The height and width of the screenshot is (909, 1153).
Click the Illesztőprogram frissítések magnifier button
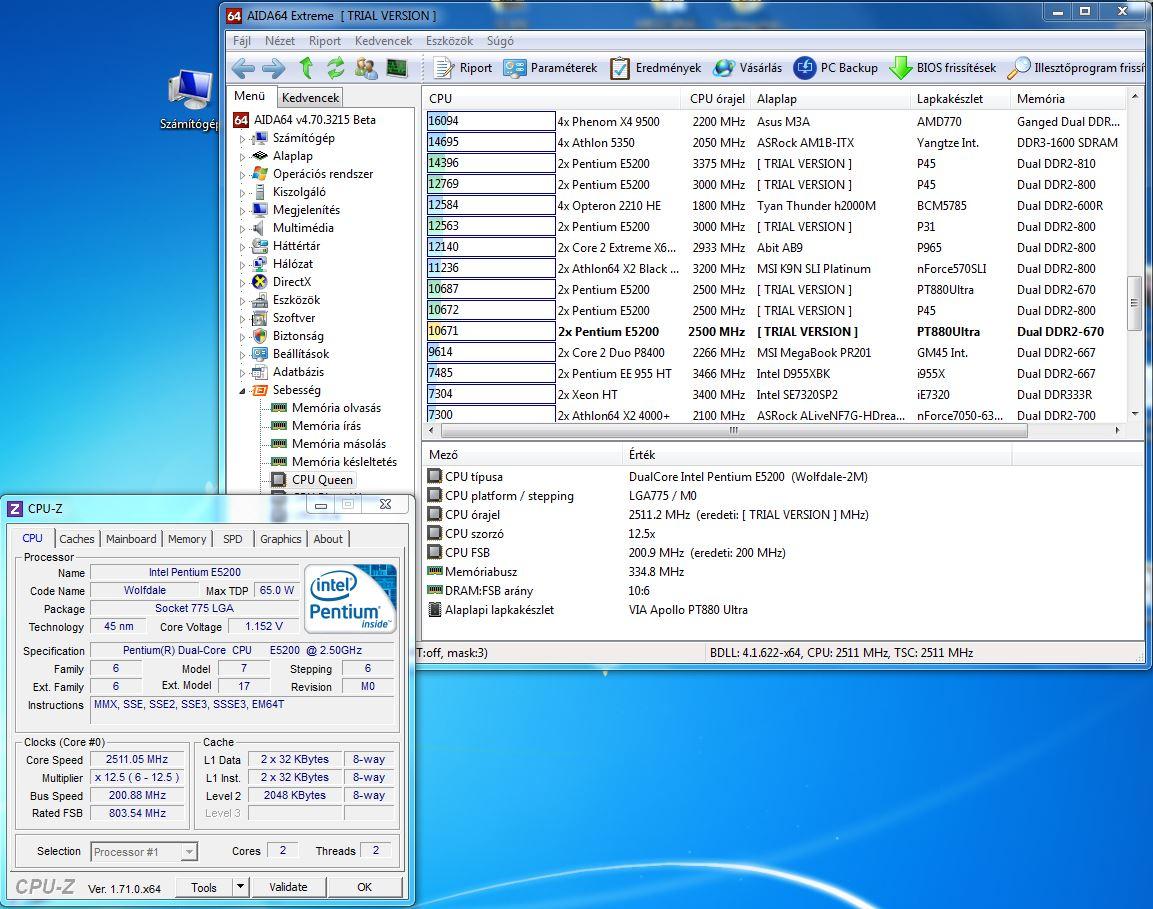click(x=1075, y=68)
